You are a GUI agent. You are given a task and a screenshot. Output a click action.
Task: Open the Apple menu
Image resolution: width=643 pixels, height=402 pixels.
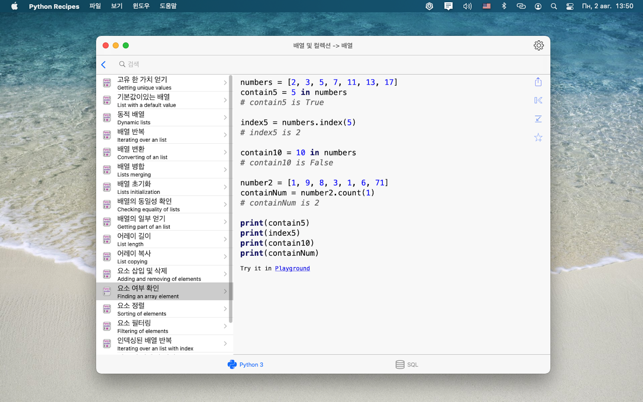(14, 6)
